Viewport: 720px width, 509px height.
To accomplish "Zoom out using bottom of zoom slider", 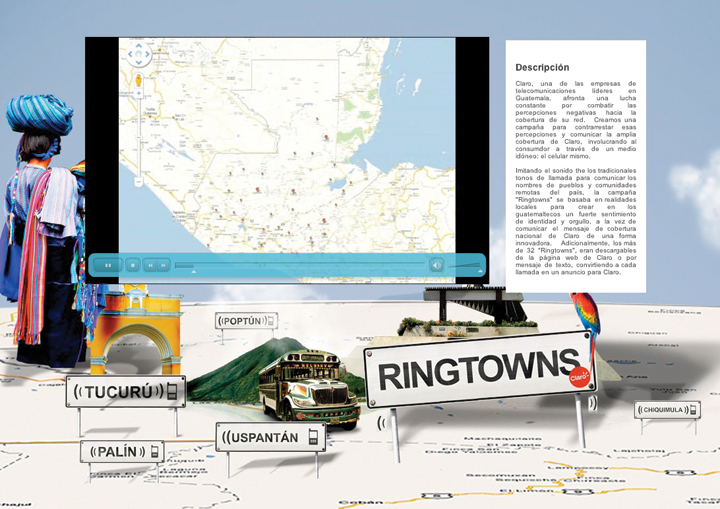I will [139, 182].
